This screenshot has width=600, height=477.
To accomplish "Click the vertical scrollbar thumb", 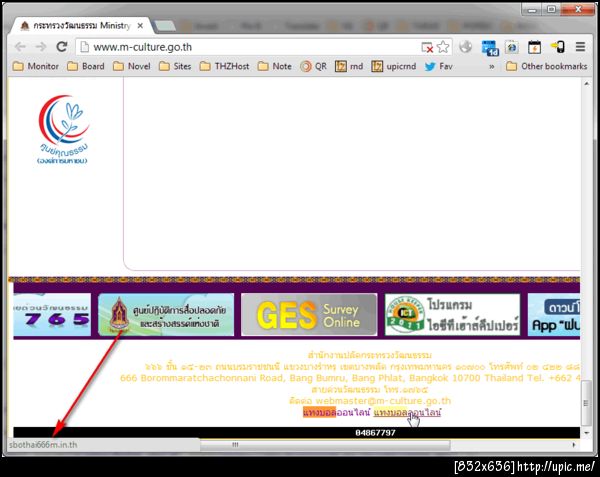I will 586,403.
